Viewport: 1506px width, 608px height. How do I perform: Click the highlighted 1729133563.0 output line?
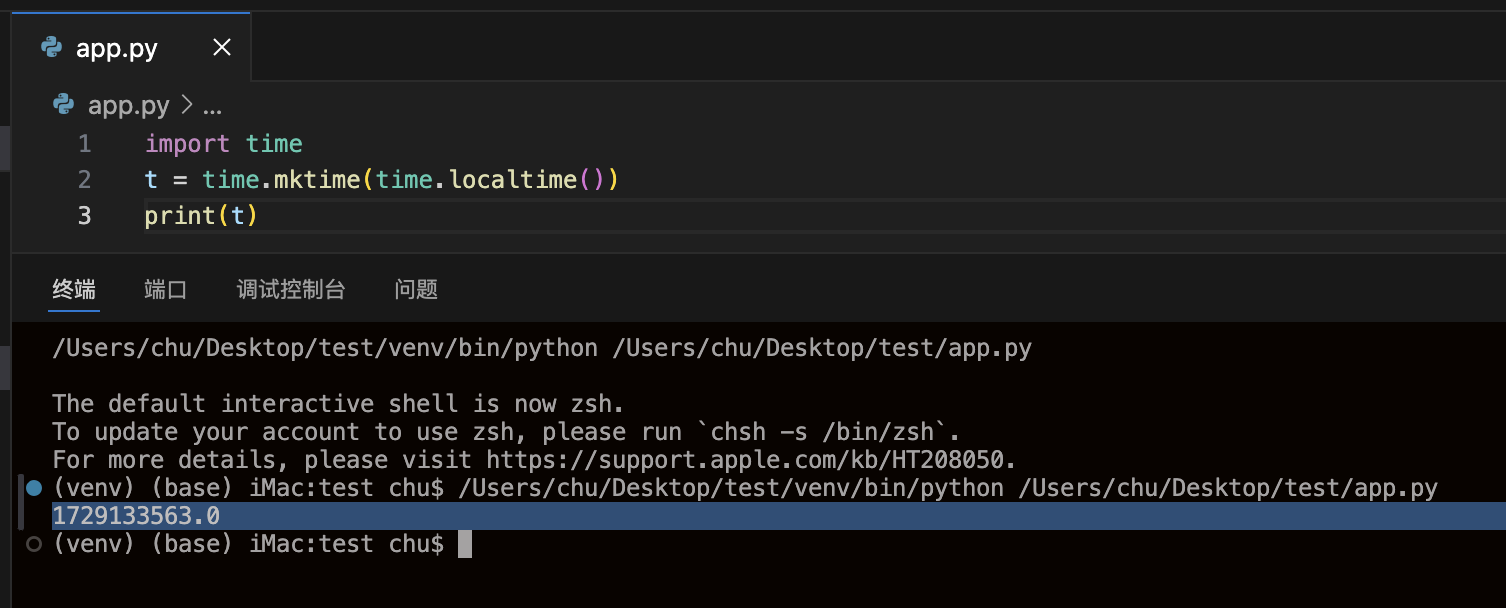(136, 516)
